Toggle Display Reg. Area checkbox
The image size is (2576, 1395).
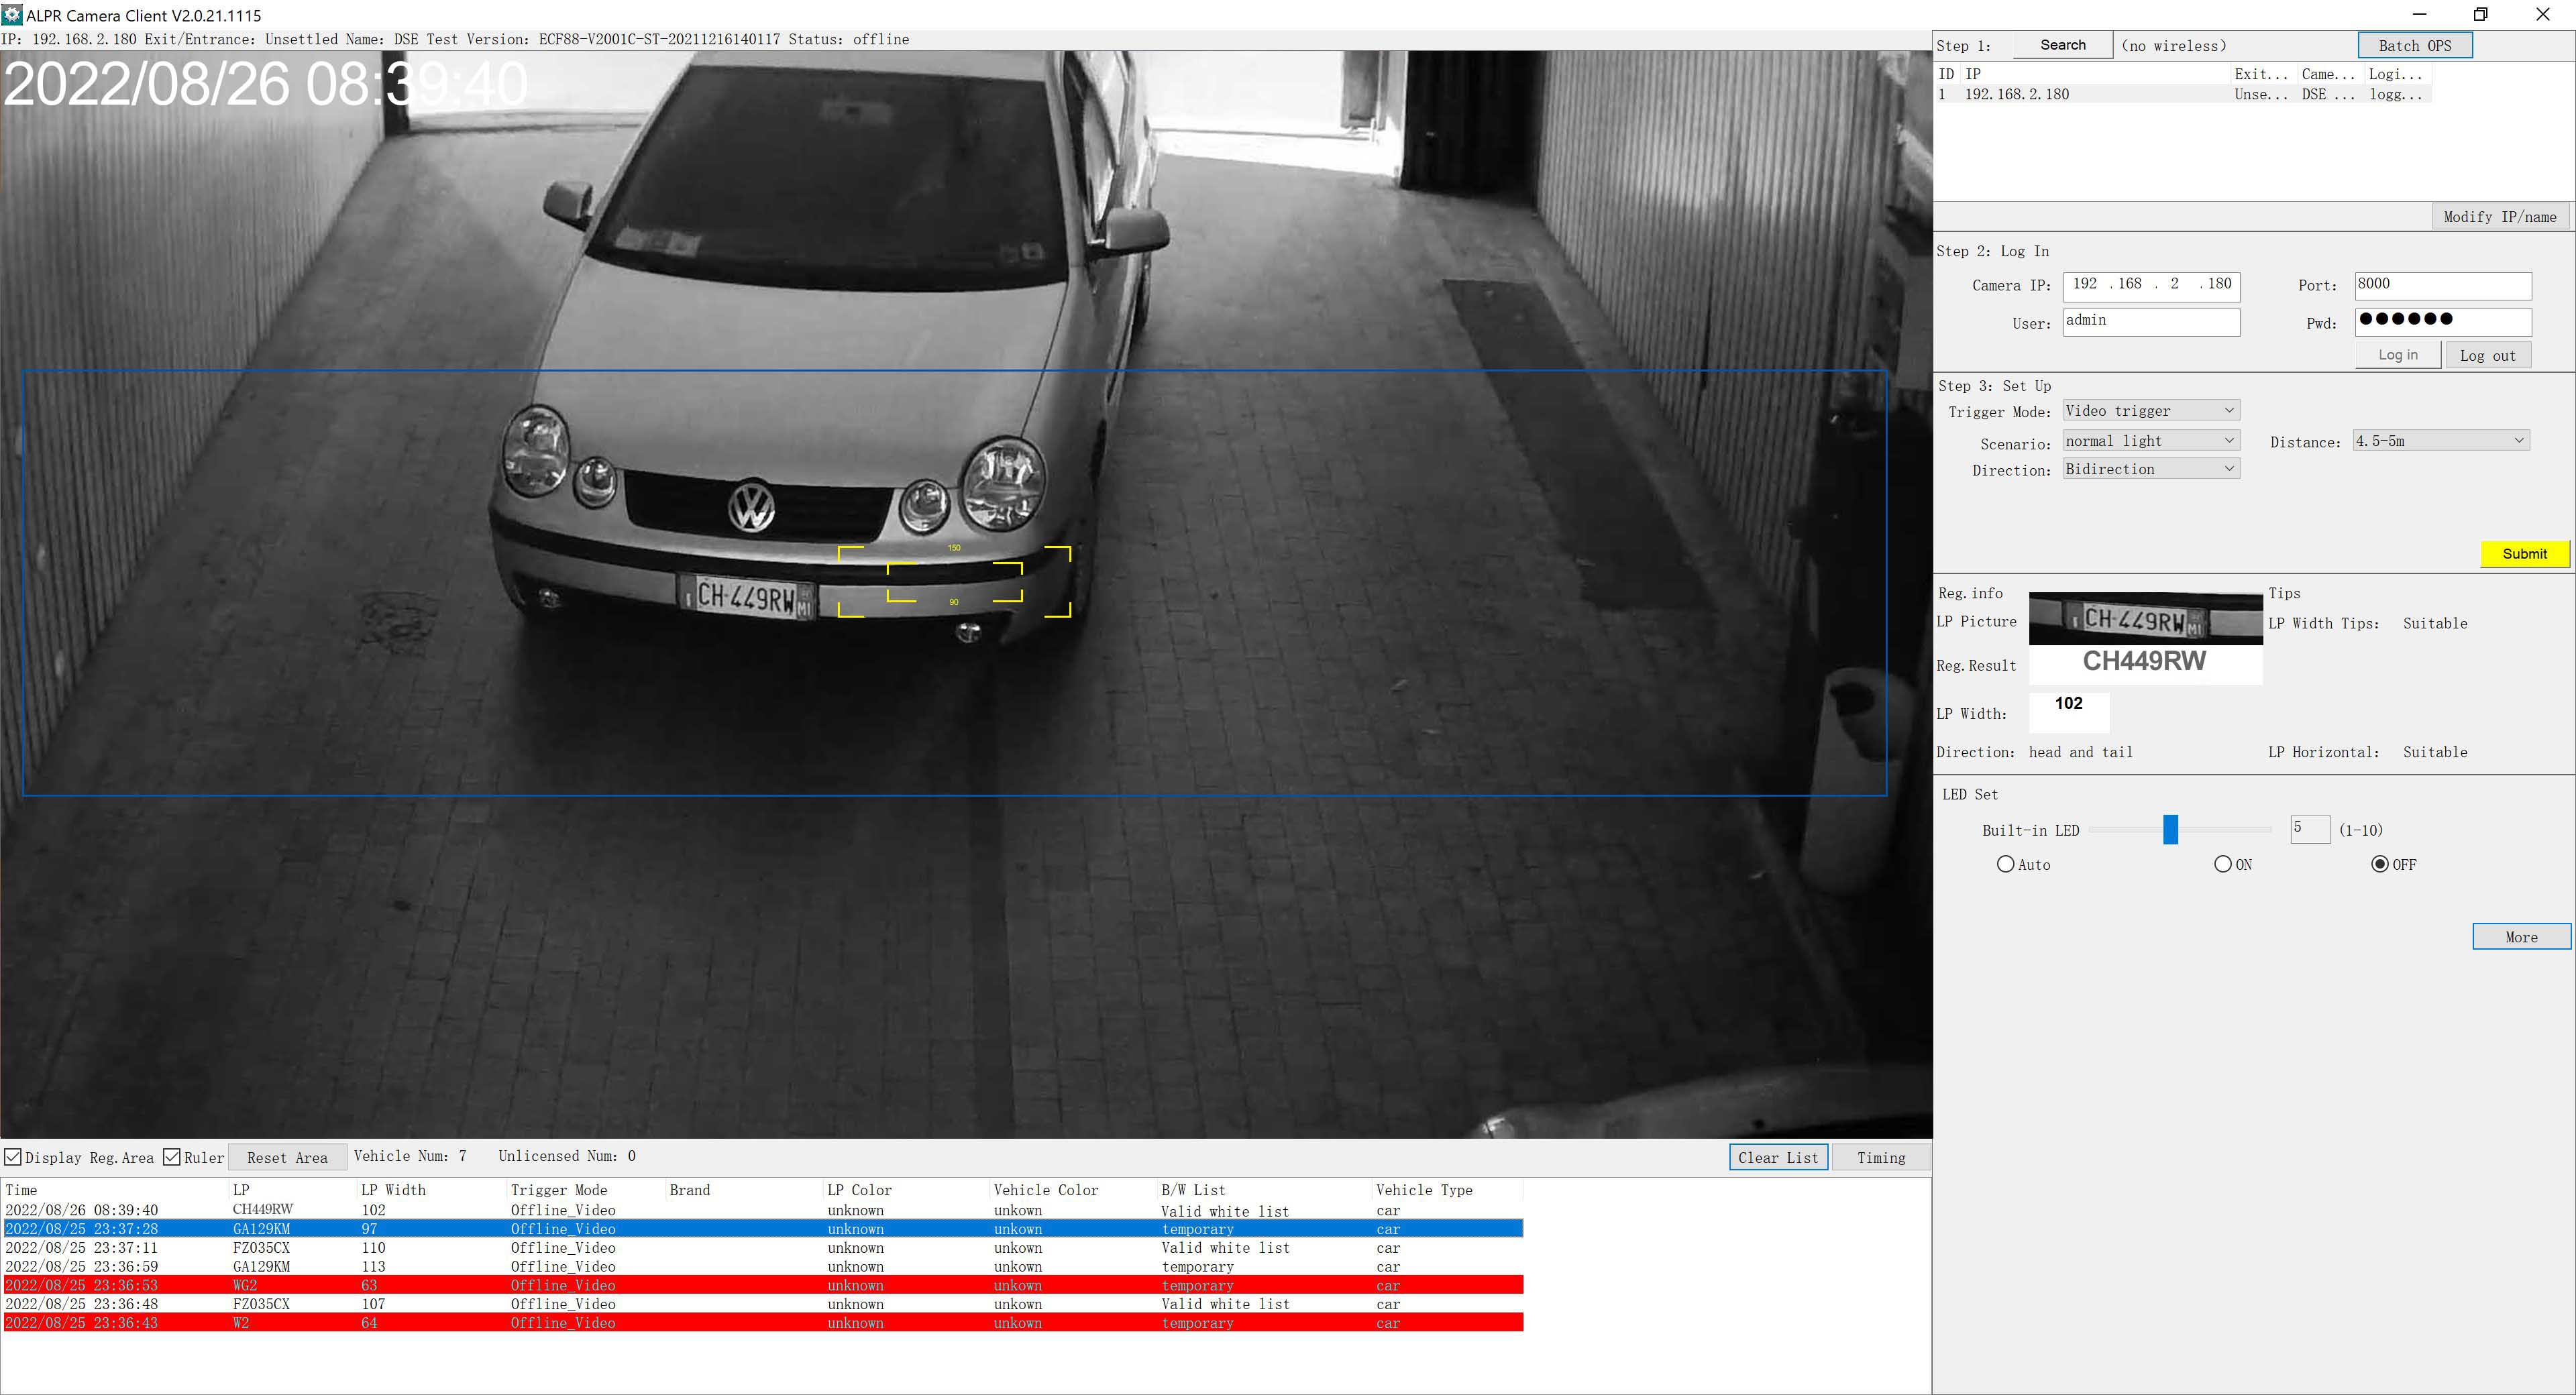pyautogui.click(x=13, y=1157)
